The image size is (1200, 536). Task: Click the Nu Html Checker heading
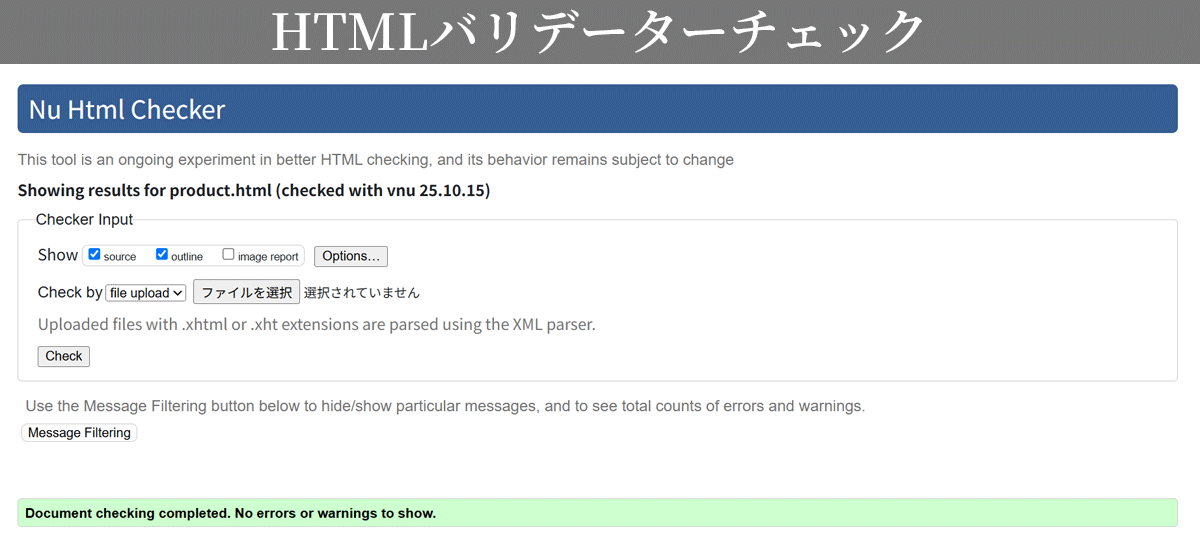597,109
